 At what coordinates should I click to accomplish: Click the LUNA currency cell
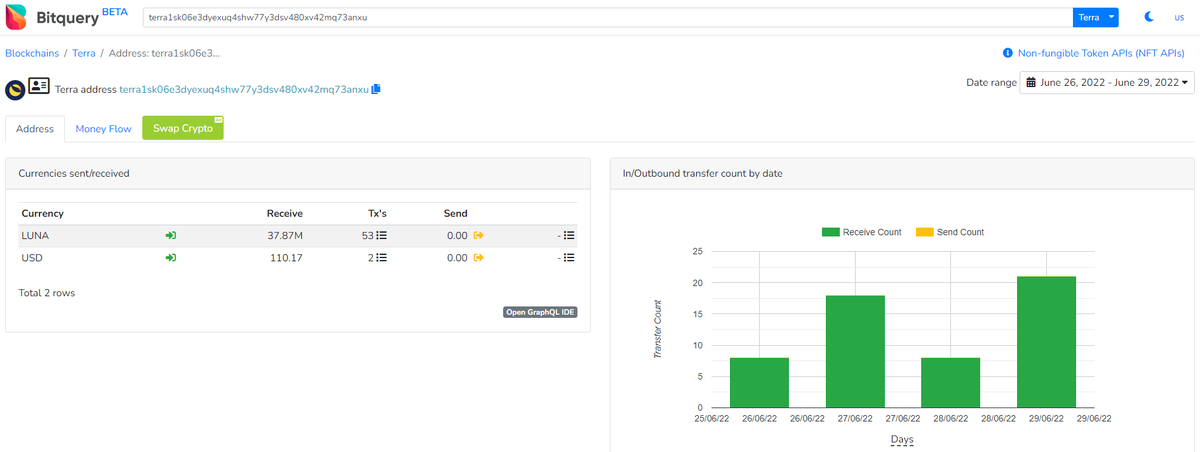pos(35,236)
